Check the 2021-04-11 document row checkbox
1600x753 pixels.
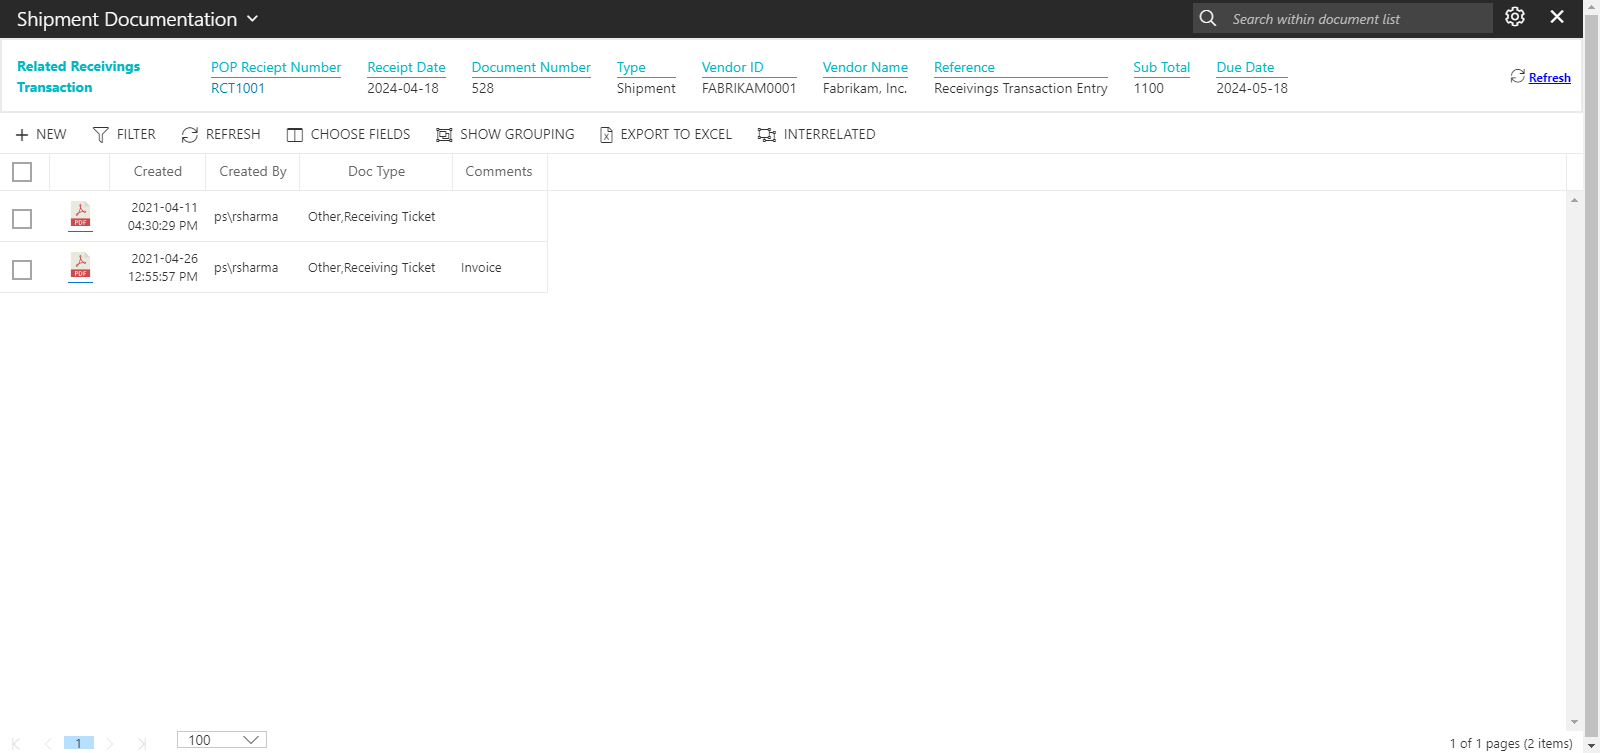point(22,218)
